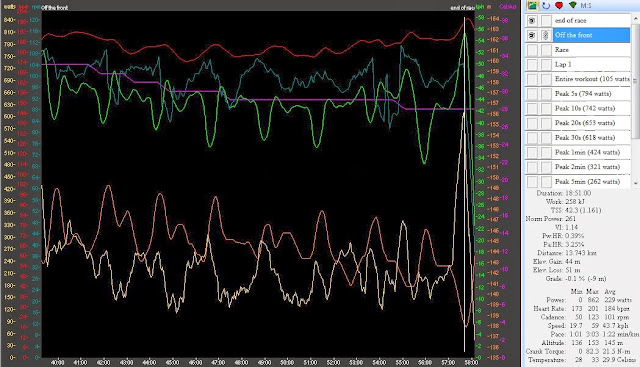Toggle the eye icon for end of race

coord(532,20)
